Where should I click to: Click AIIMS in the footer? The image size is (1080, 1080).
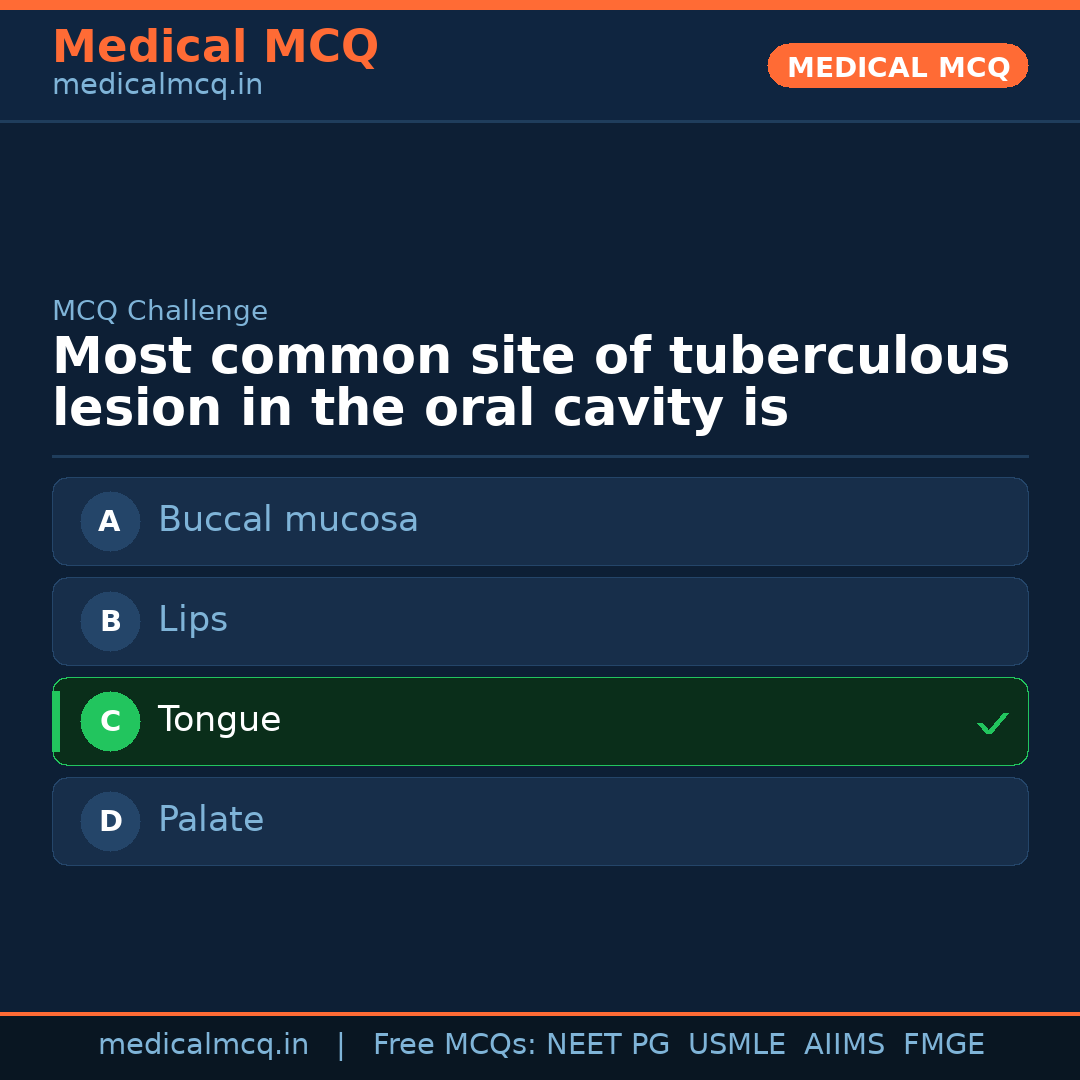point(844,1045)
